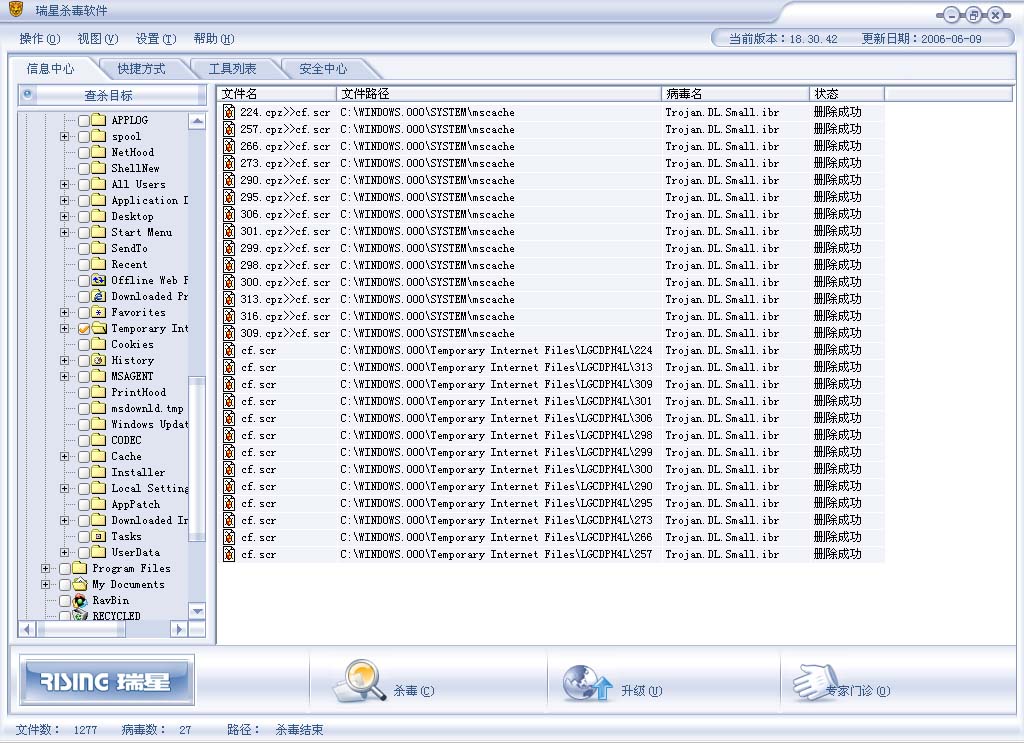Tick the Program Files checkbox
Image resolution: width=1024 pixels, height=743 pixels.
65,569
